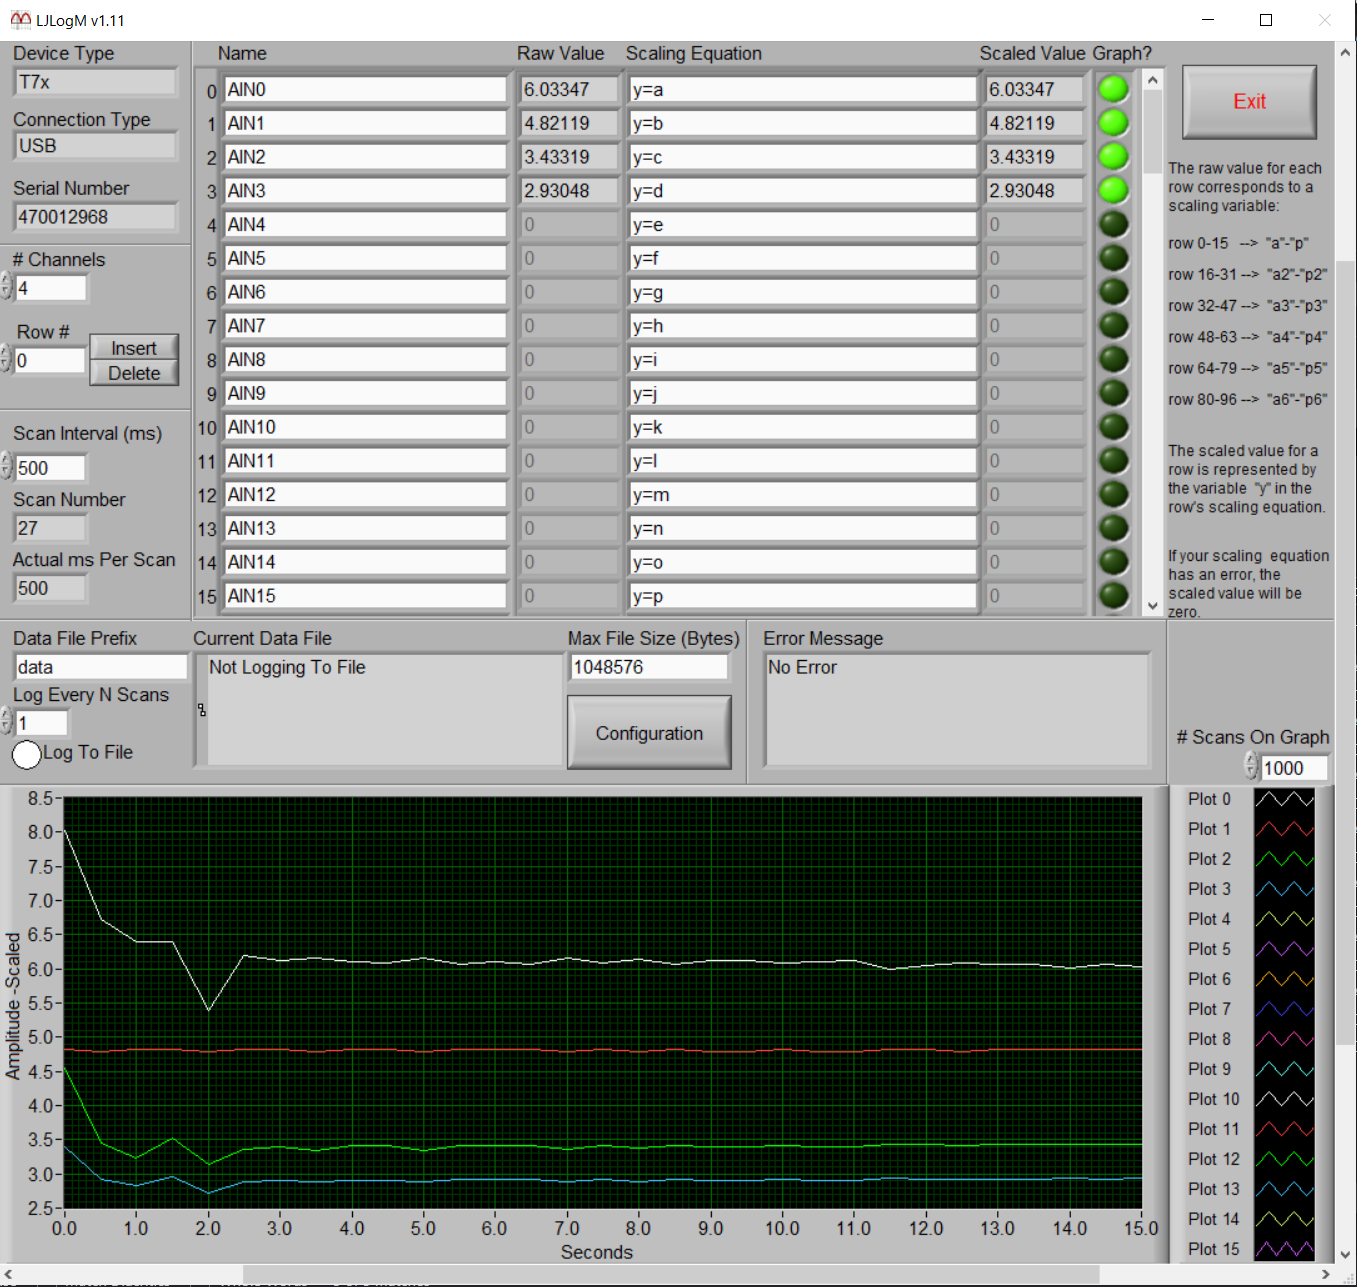This screenshot has height=1287, width=1357.
Task: Click the Data File Prefix input field
Action: click(101, 667)
